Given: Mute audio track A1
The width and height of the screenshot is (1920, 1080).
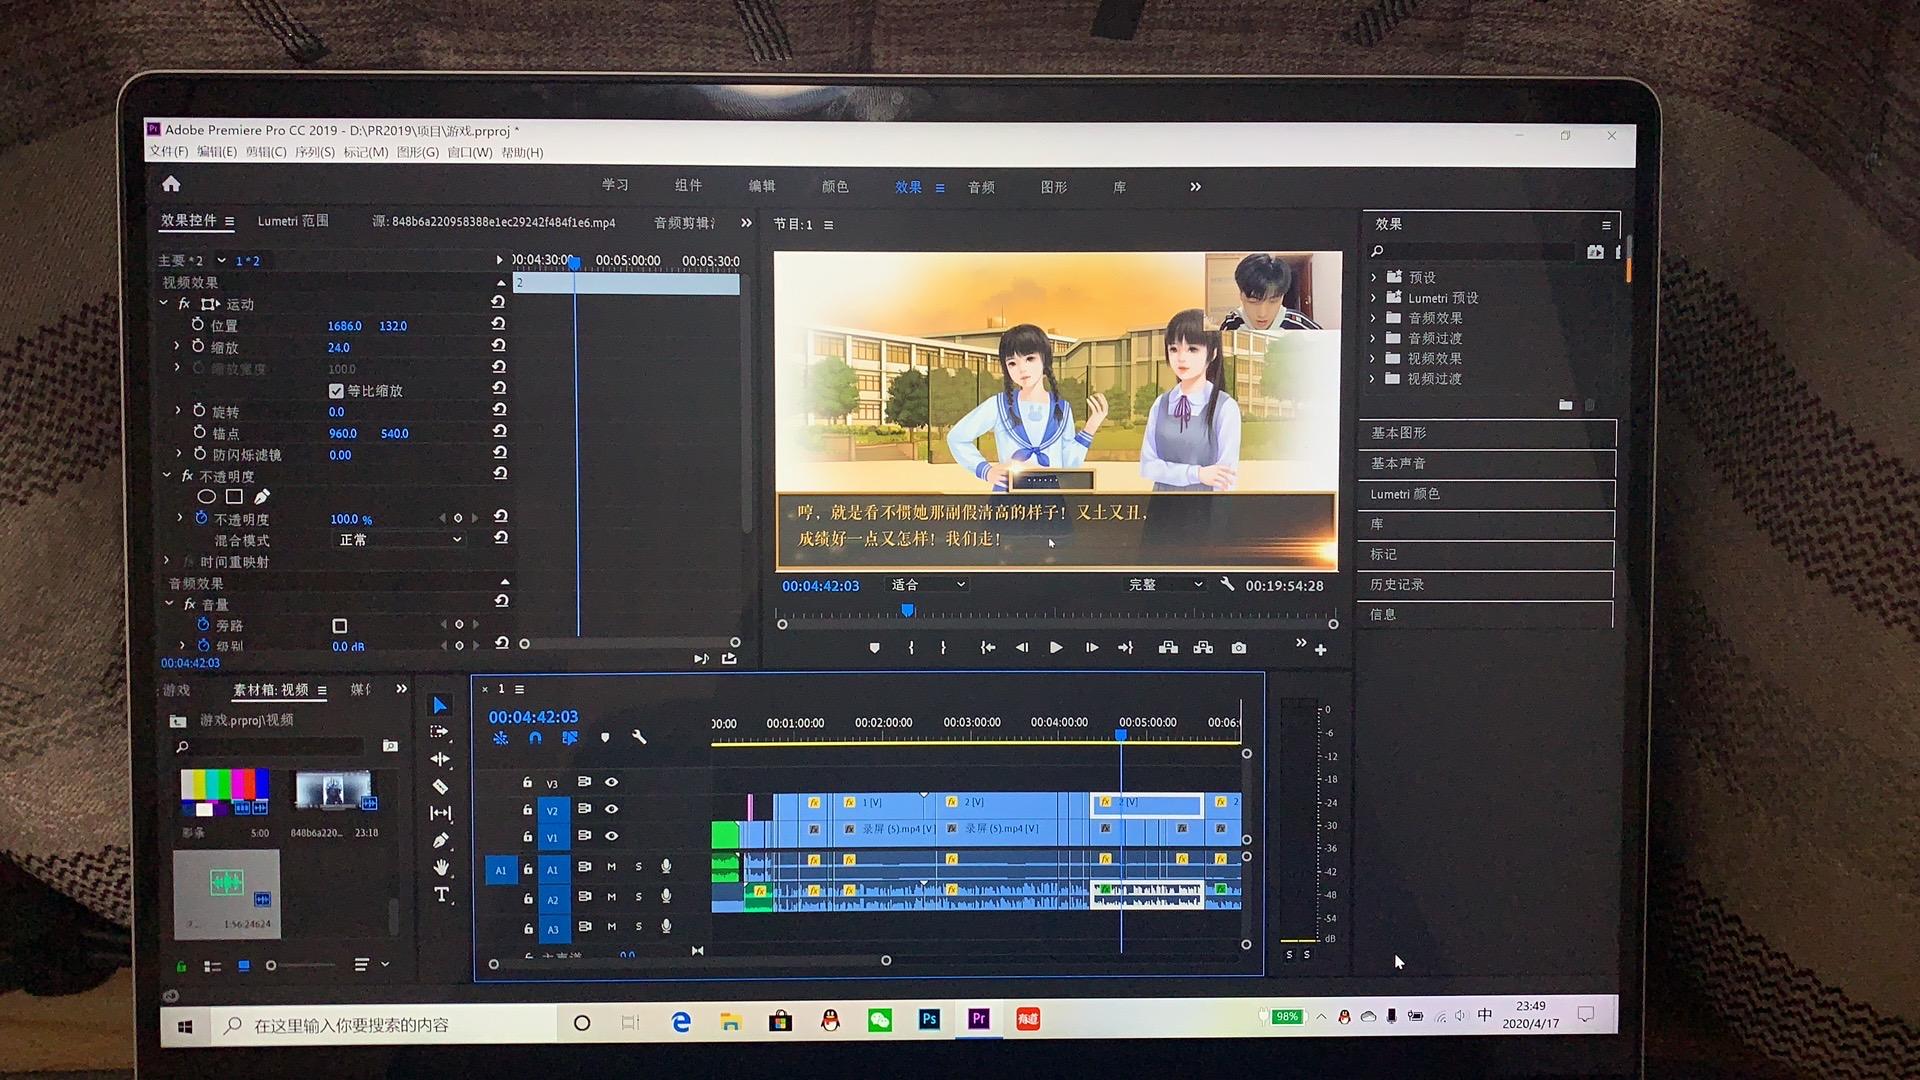Looking at the screenshot, I should click(612, 867).
